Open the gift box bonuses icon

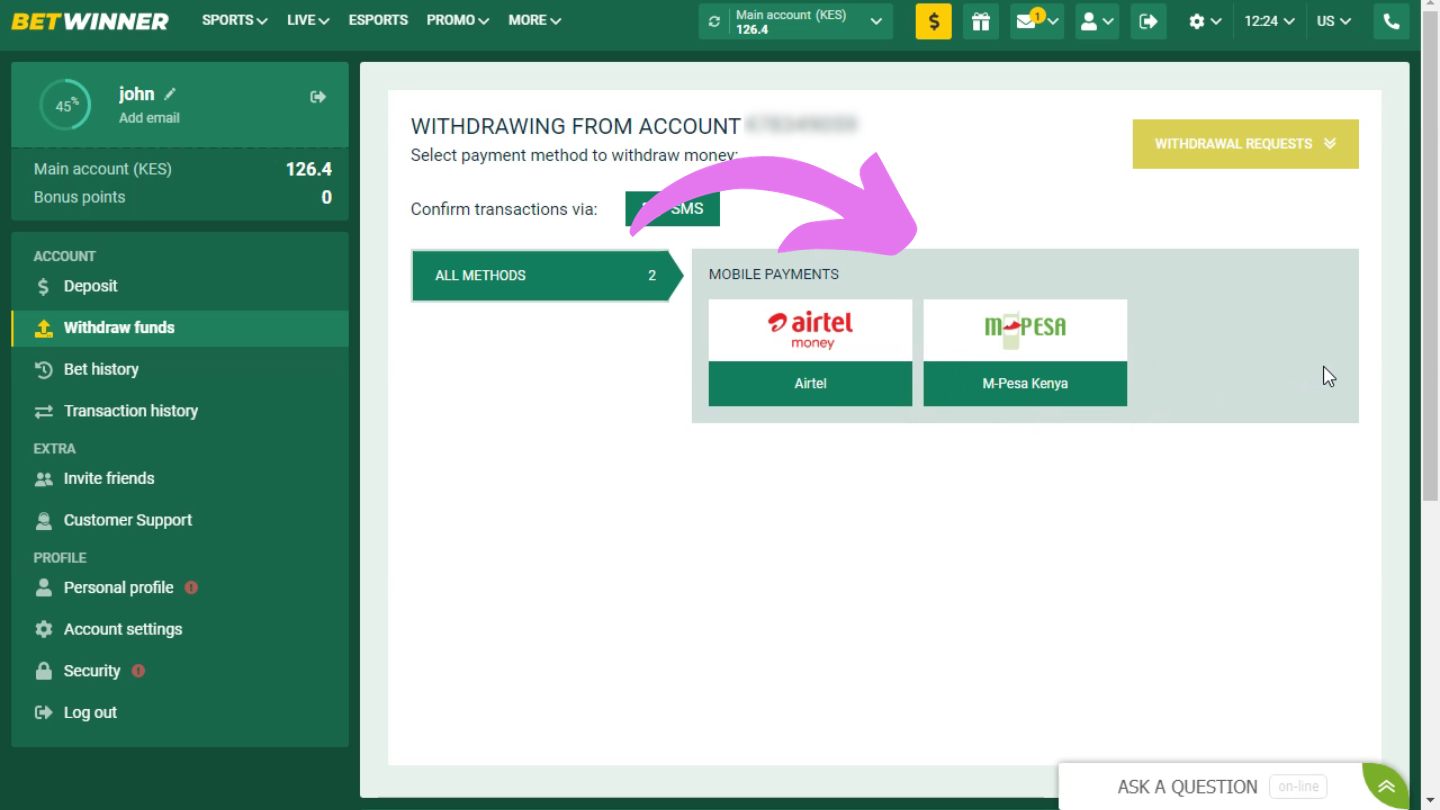[x=981, y=21]
